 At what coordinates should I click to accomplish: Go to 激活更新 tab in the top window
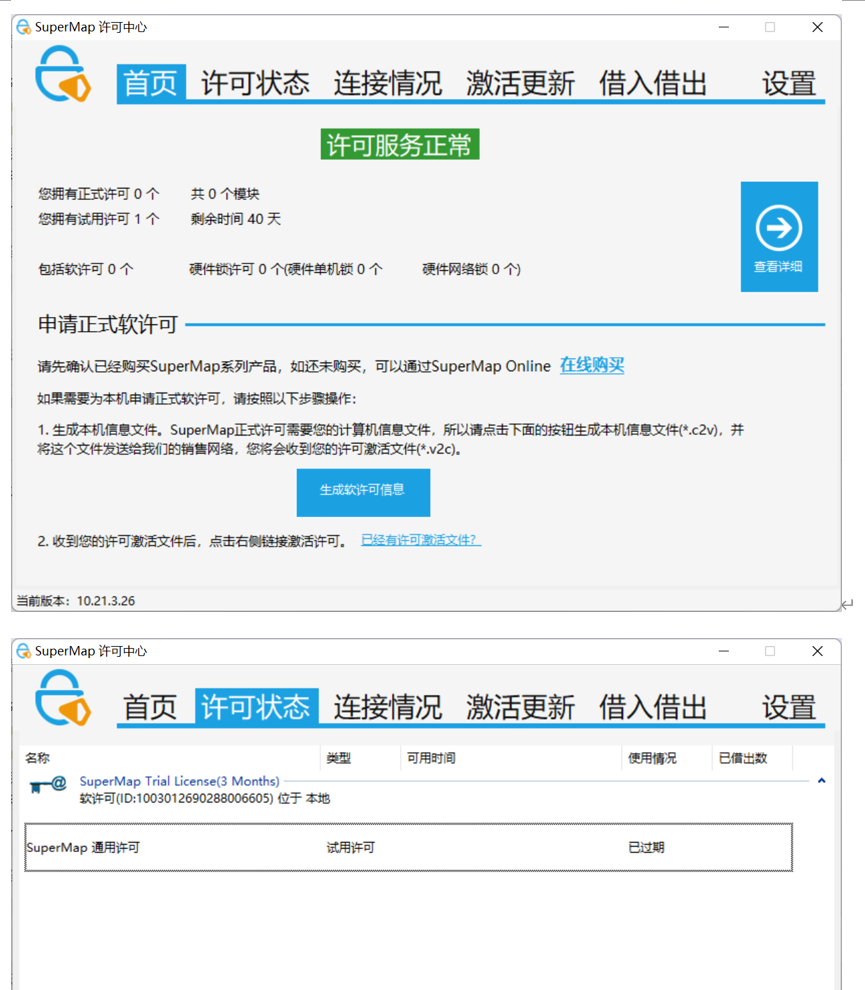click(x=520, y=83)
